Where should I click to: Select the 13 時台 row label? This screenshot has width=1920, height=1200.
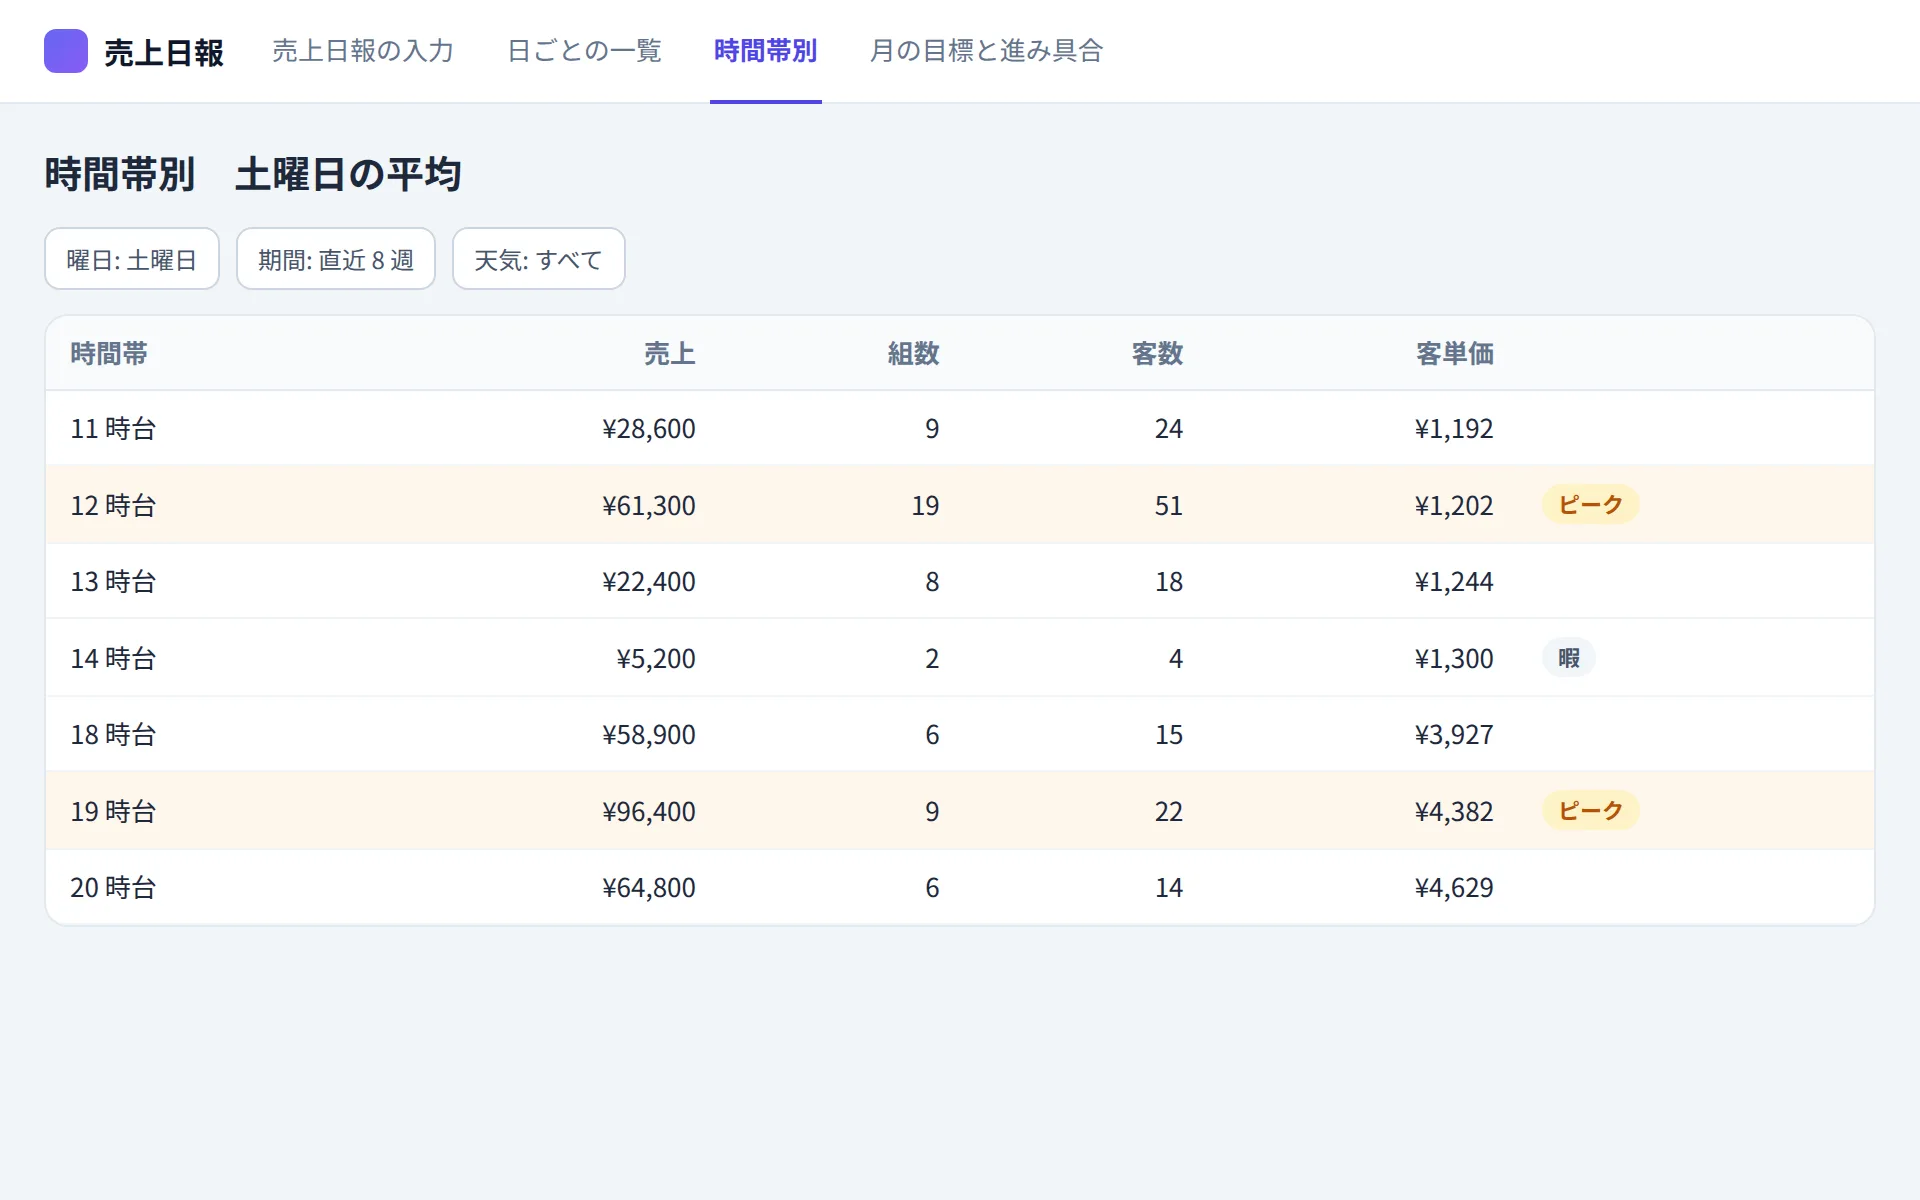pos(113,582)
